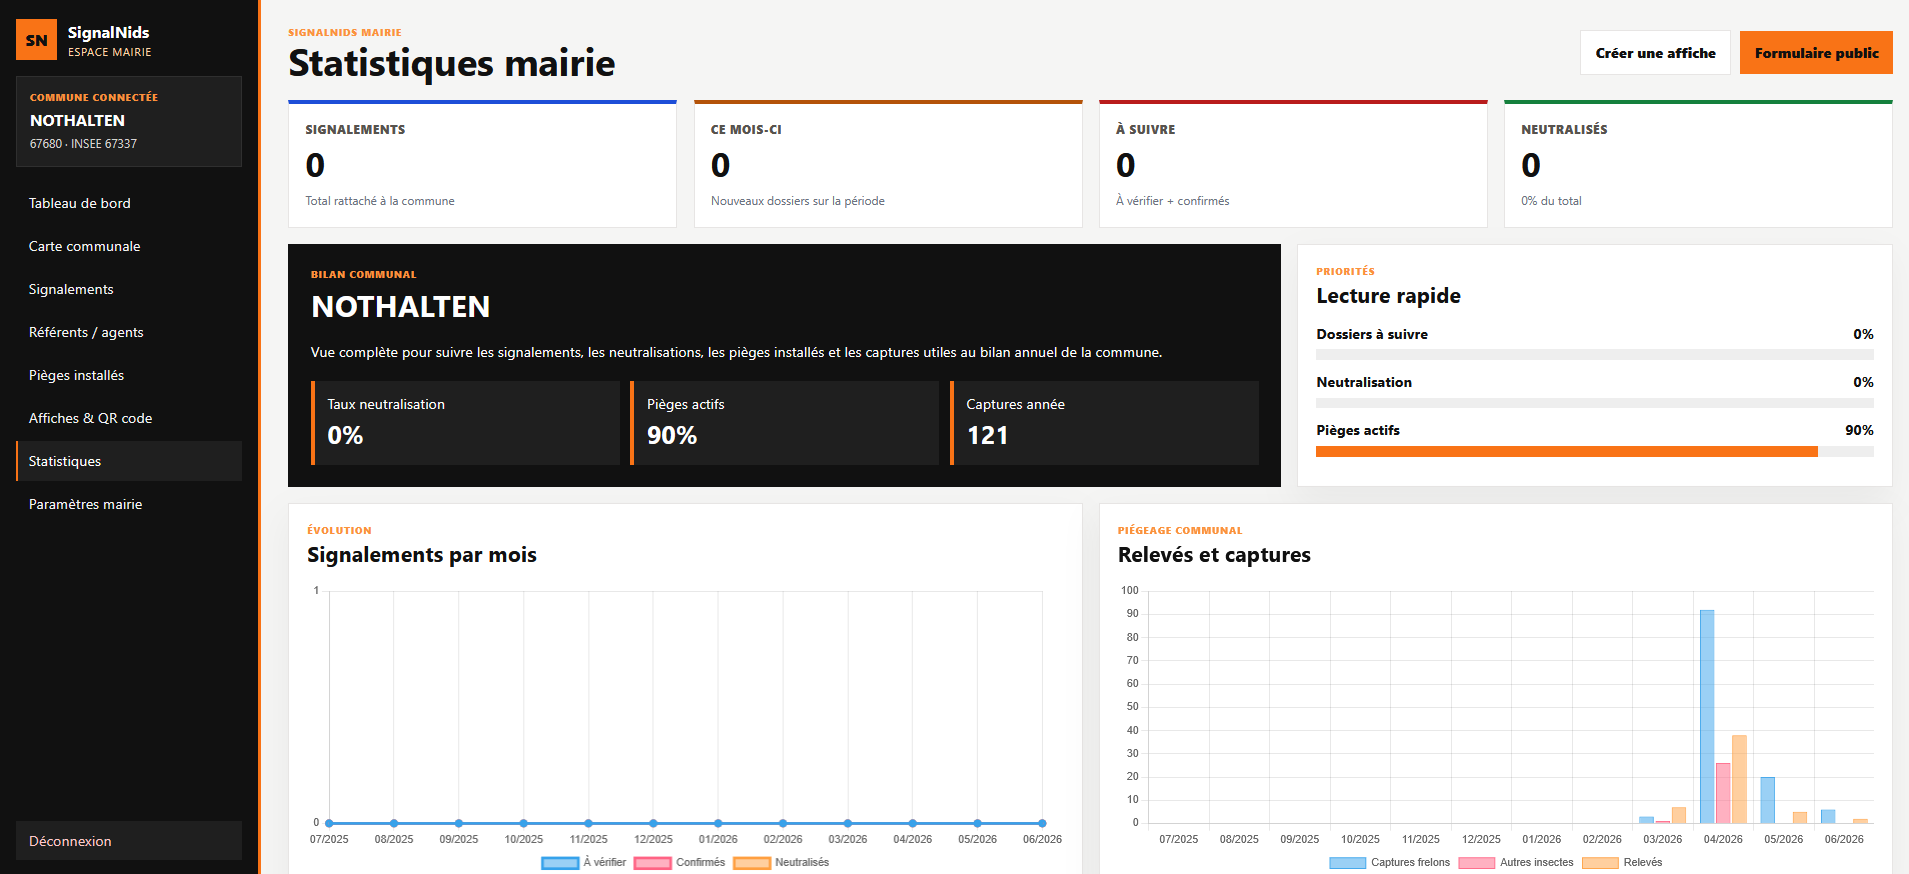Click the '0% du total' text
Screen dimensions: 1909x874
(x=1551, y=201)
